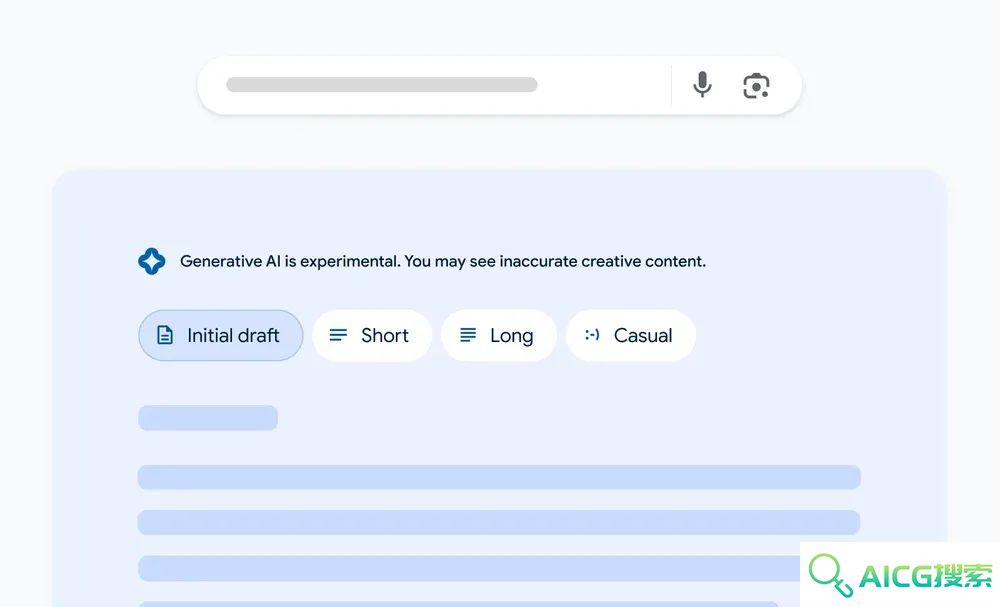Click the smiley emoticon icon beside Casual
This screenshot has height=607, width=1000.
[x=592, y=335]
